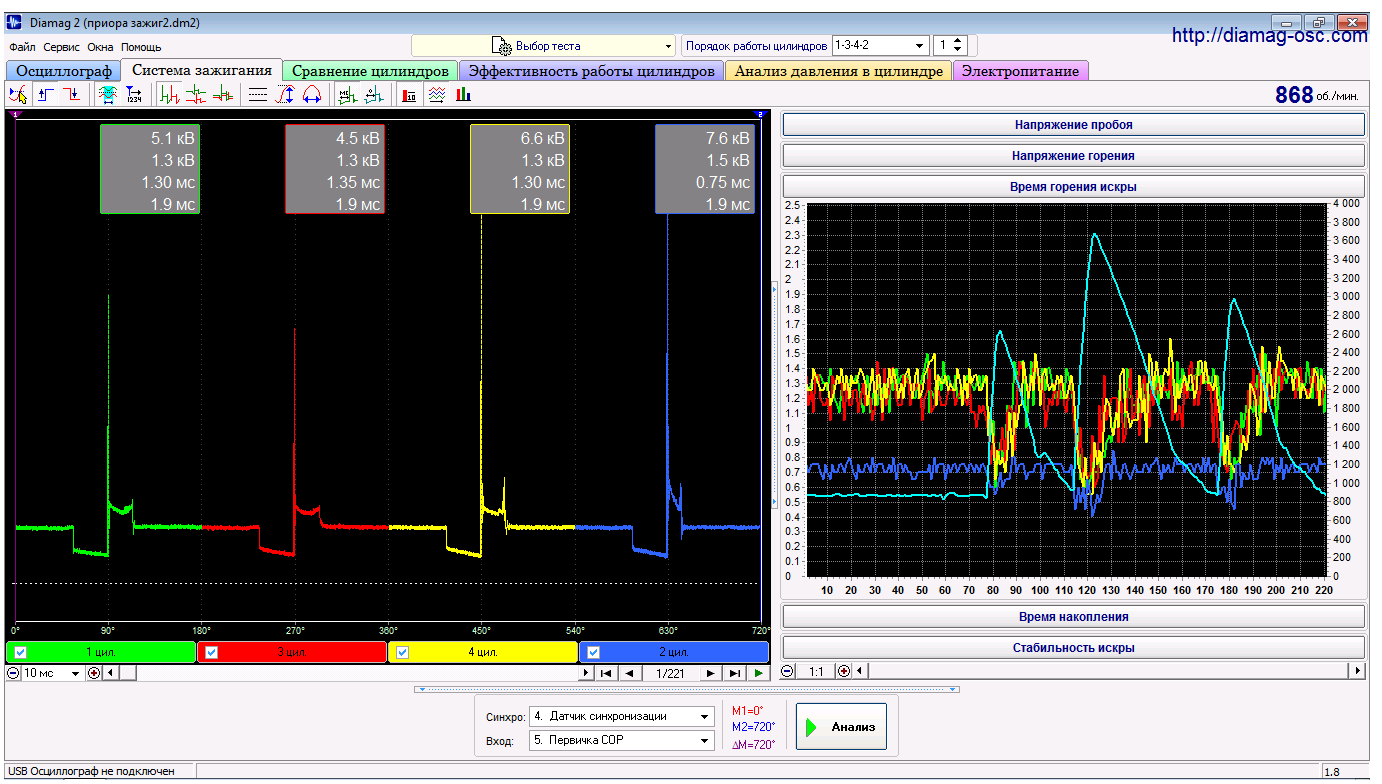
Task: Open the multi-line trend chart icon
Action: click(436, 95)
